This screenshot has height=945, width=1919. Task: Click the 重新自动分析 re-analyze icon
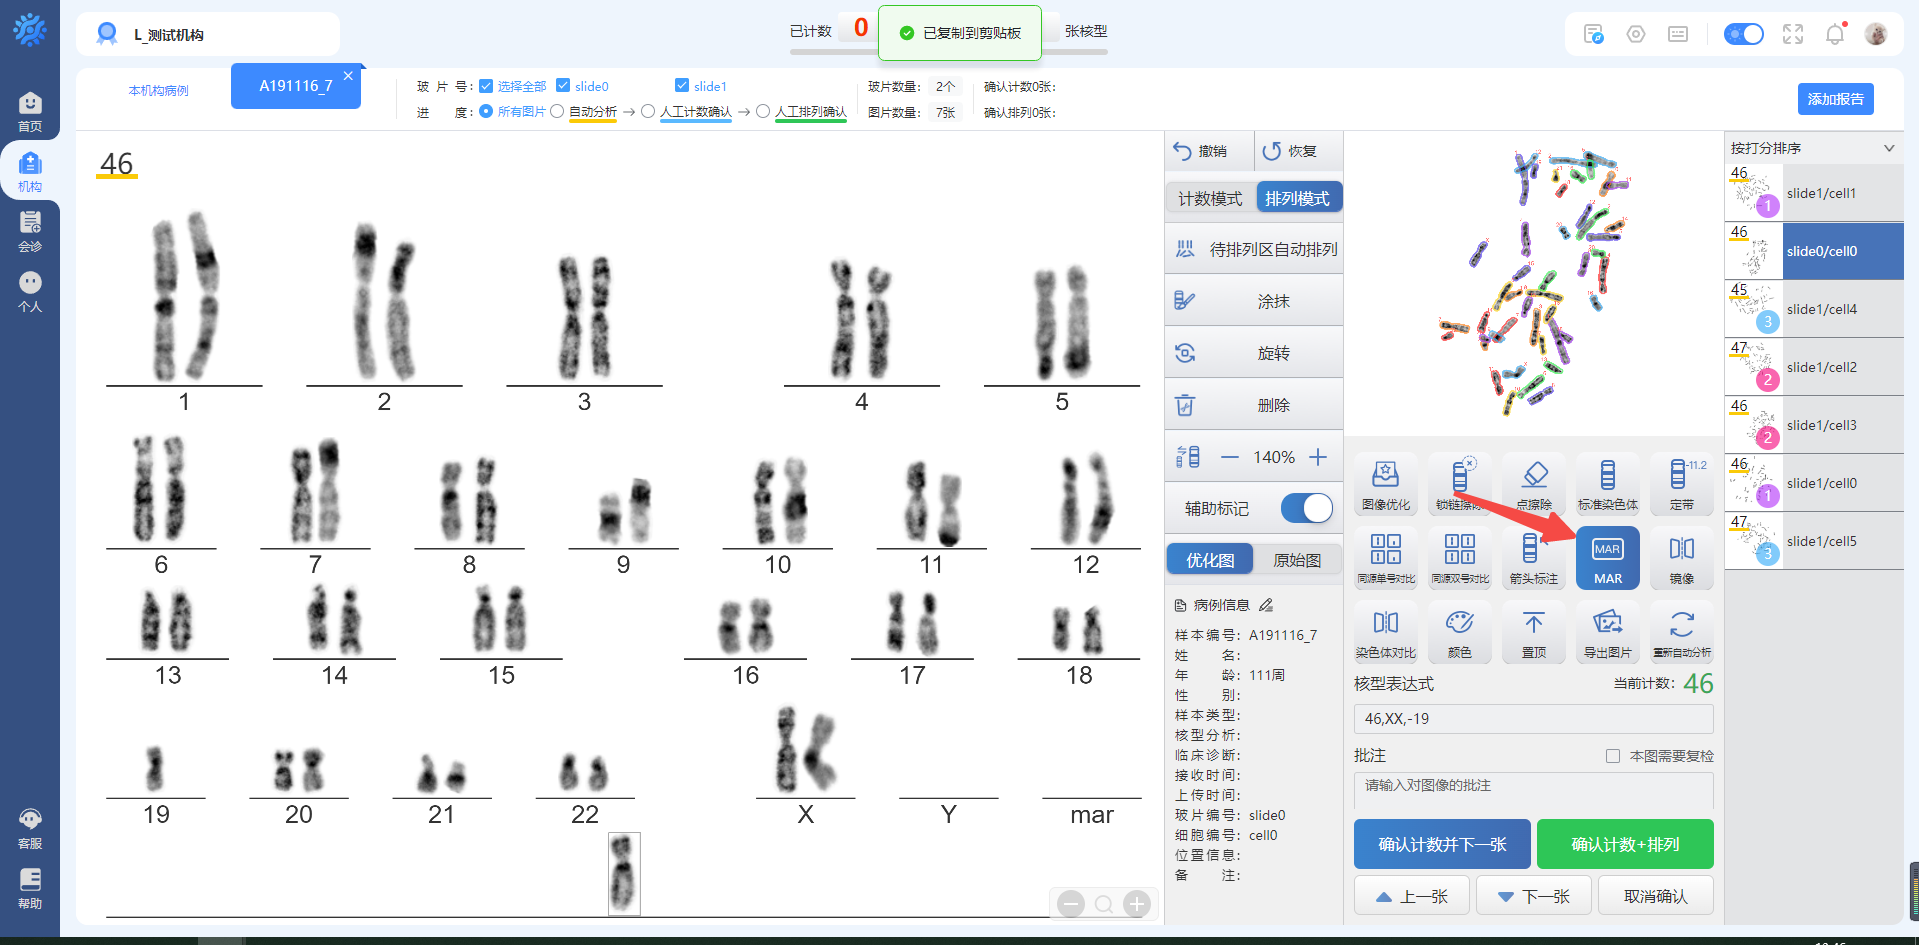[x=1681, y=632]
